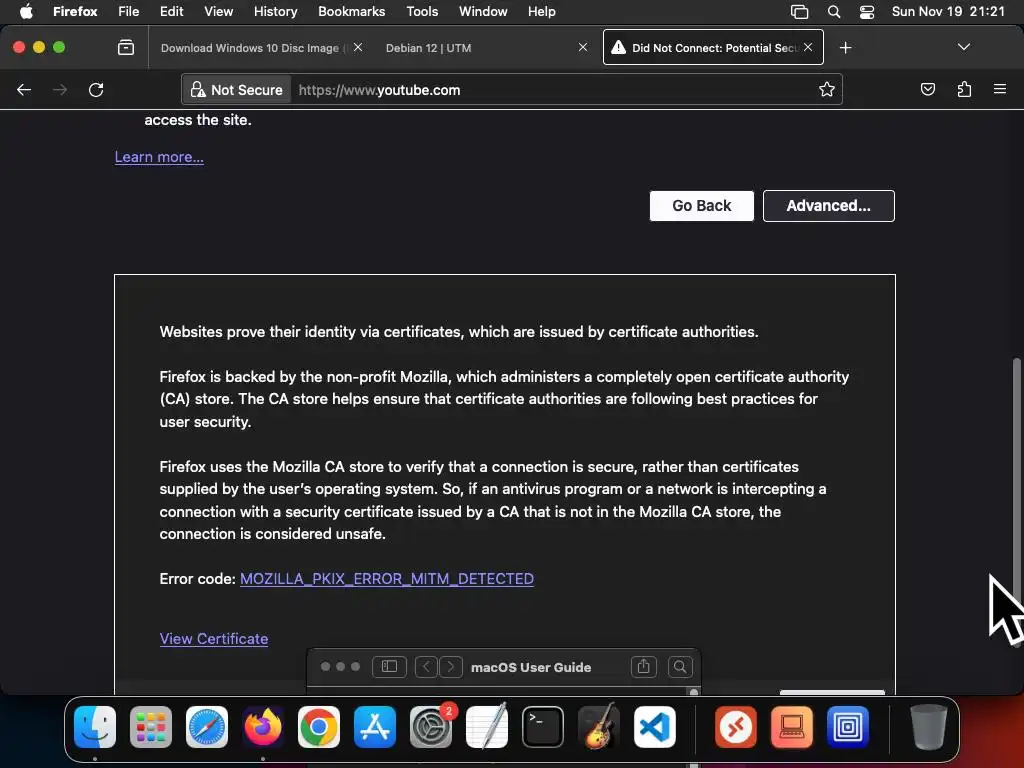Click the MOZILLA_PKIX_ERROR_MITM_DETECTED error code link

(387, 579)
